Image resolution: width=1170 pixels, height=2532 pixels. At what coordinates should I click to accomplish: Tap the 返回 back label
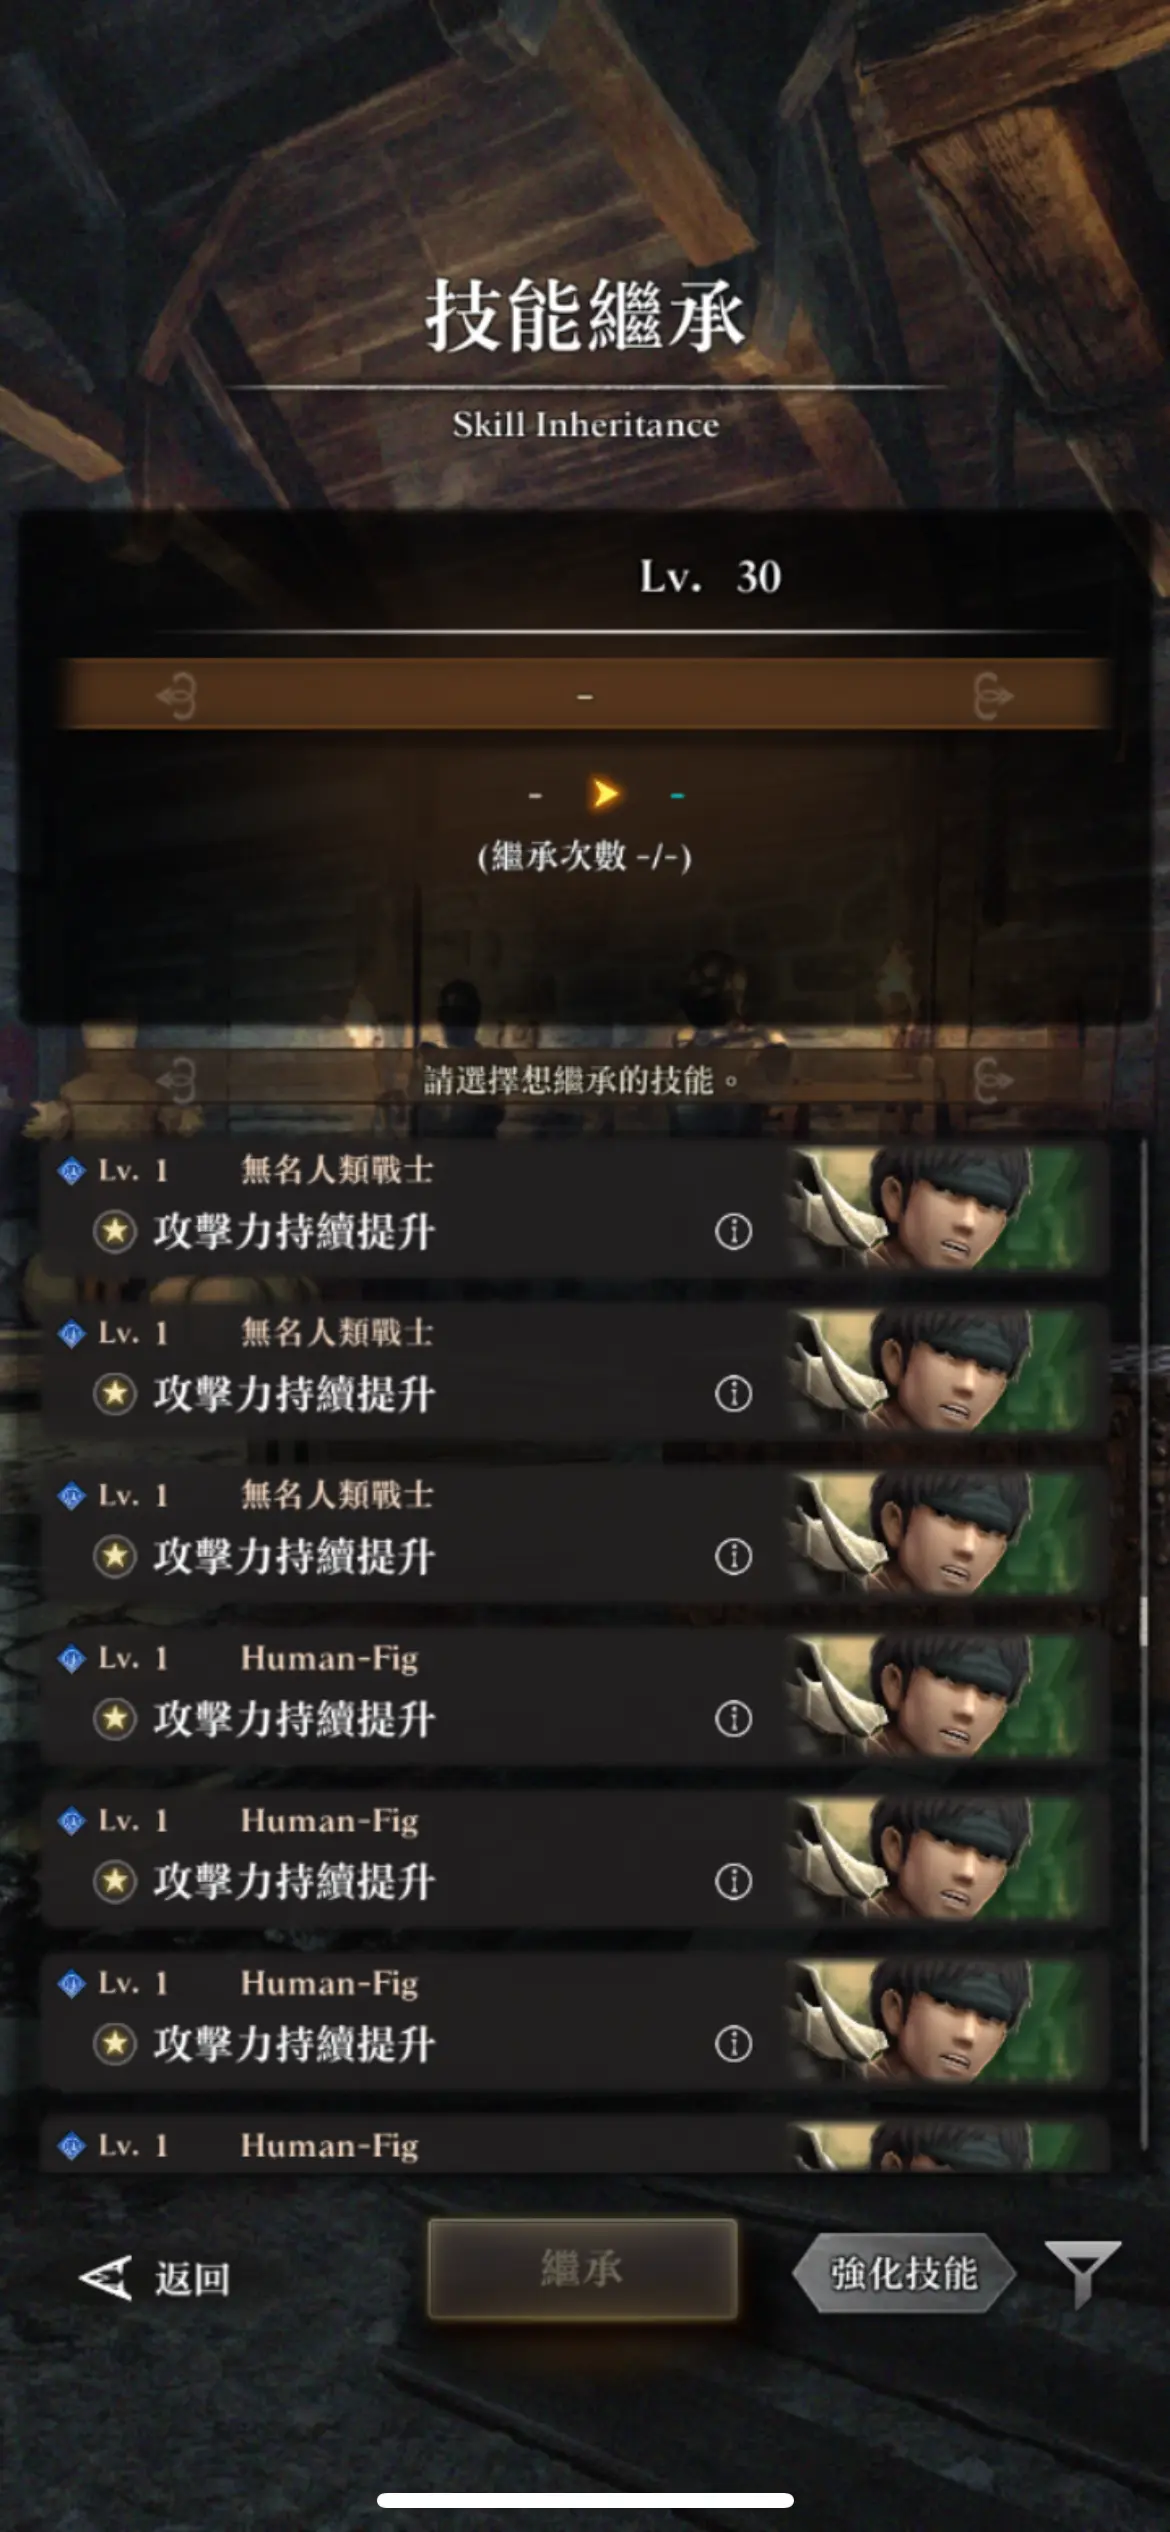click(192, 2280)
